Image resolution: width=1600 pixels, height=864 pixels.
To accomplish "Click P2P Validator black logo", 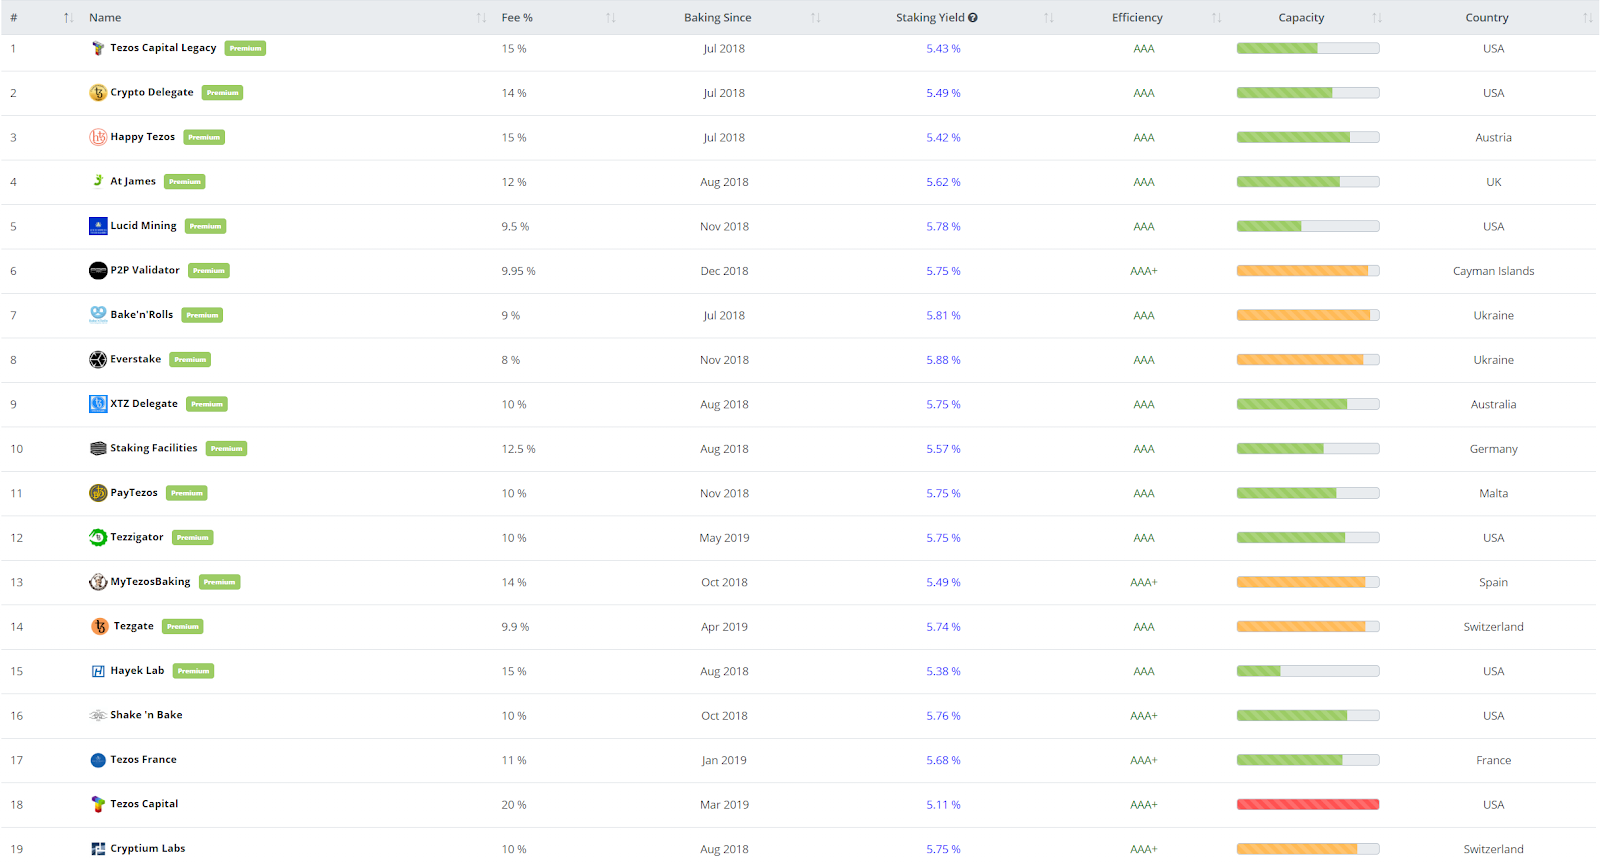I will click(x=98, y=270).
